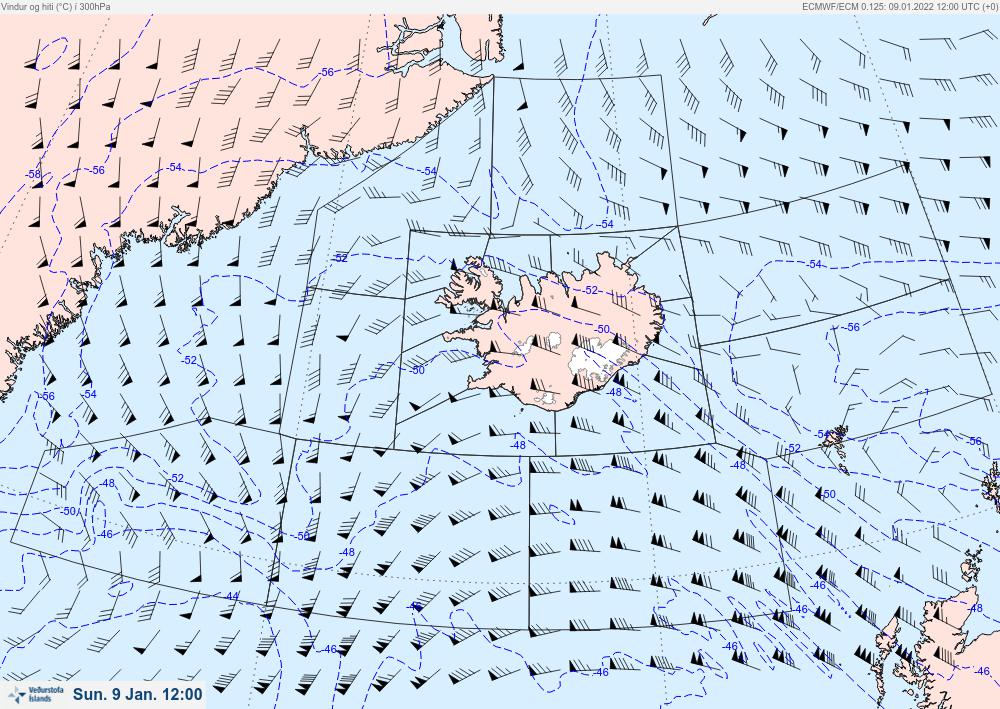Click the -58 isotherm label over Greenland
This screenshot has width=1000, height=709.
click(33, 174)
